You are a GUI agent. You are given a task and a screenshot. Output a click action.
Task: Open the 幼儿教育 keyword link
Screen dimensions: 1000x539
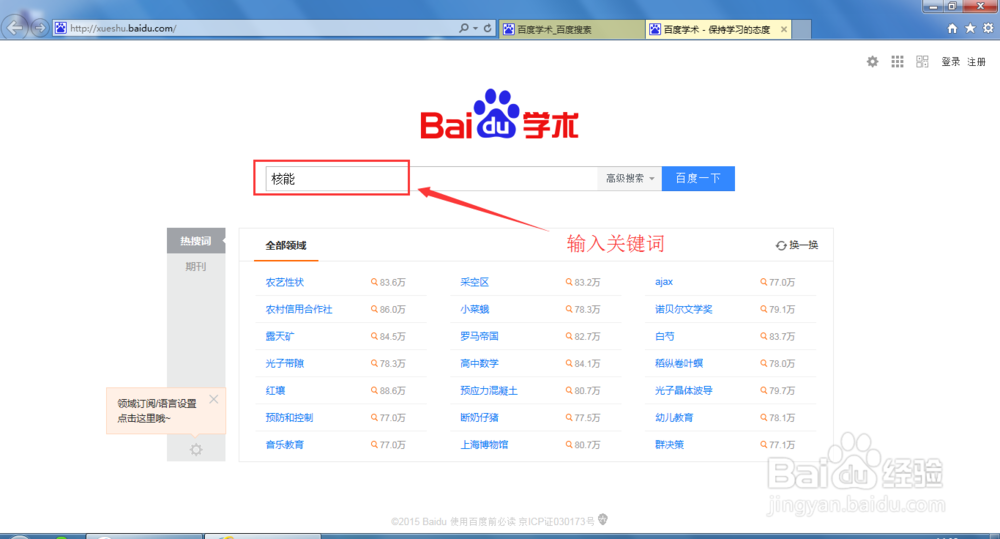tap(673, 417)
